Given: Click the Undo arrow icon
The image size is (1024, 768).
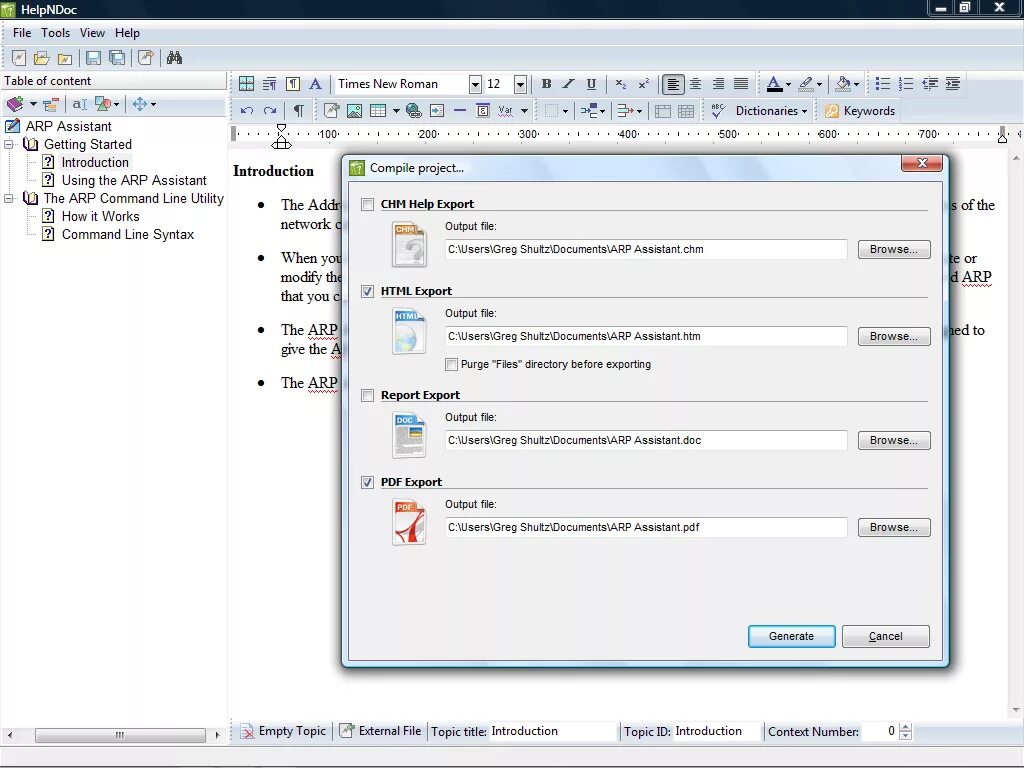Looking at the screenshot, I should pos(247,110).
